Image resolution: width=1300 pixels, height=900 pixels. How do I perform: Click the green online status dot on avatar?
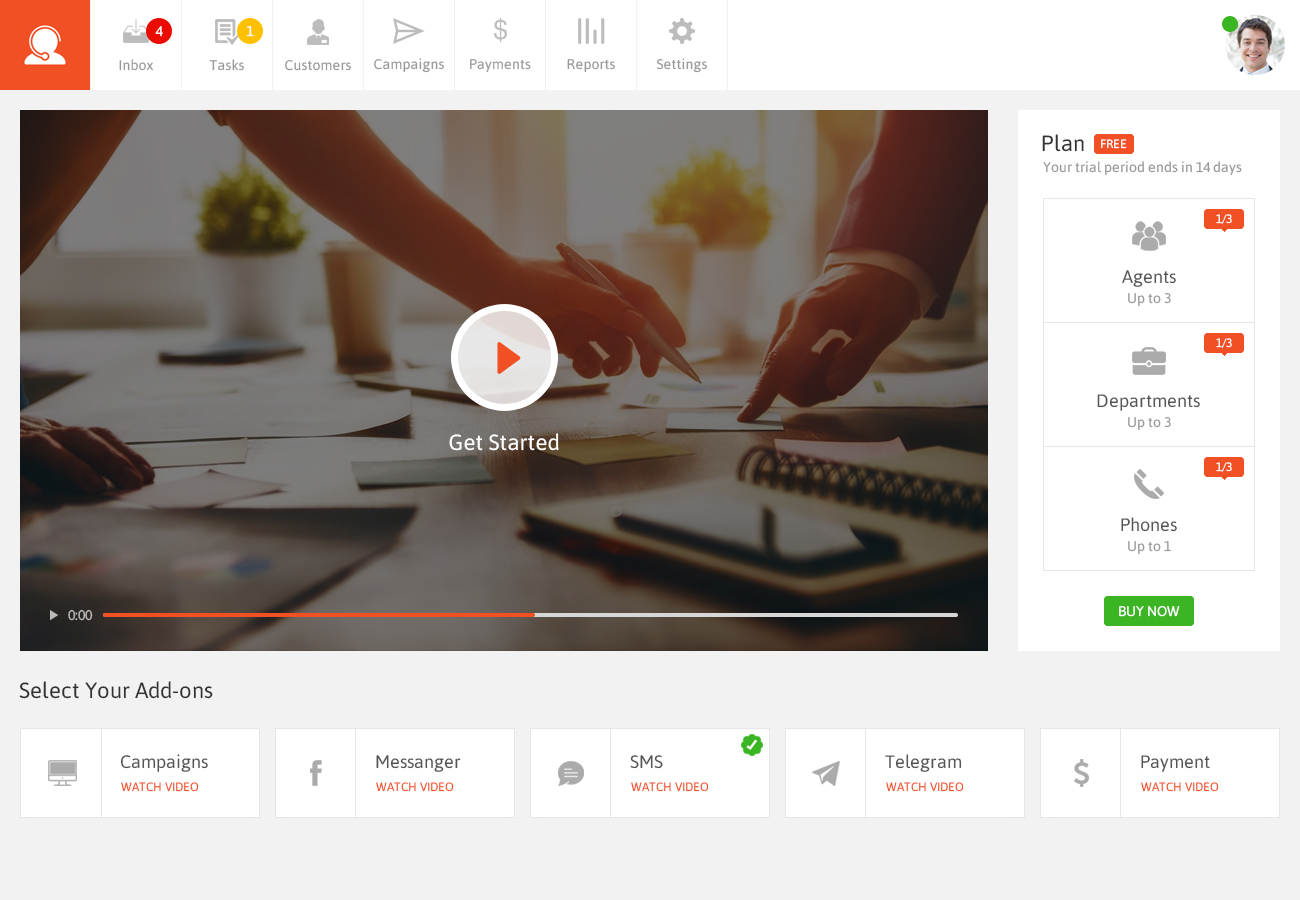point(1230,22)
